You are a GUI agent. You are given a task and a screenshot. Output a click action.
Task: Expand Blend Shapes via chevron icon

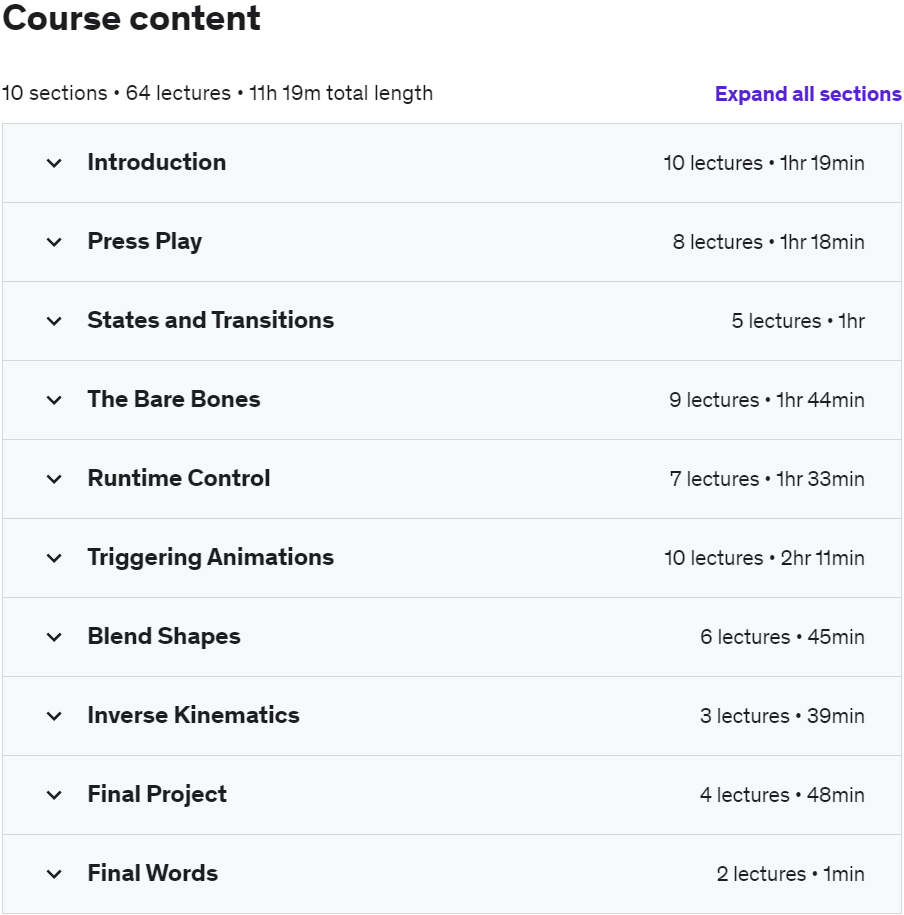(54, 637)
